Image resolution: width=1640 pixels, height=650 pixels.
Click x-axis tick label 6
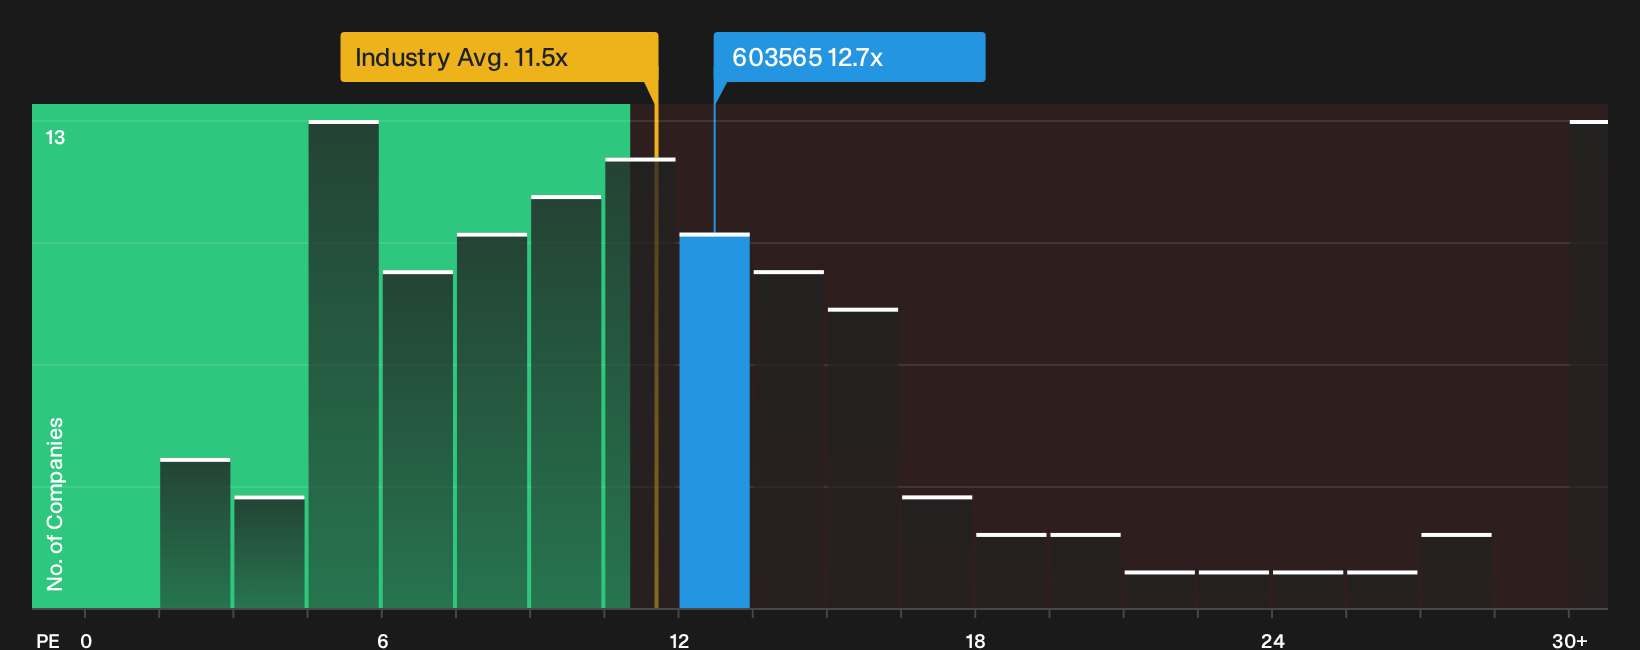click(x=382, y=641)
